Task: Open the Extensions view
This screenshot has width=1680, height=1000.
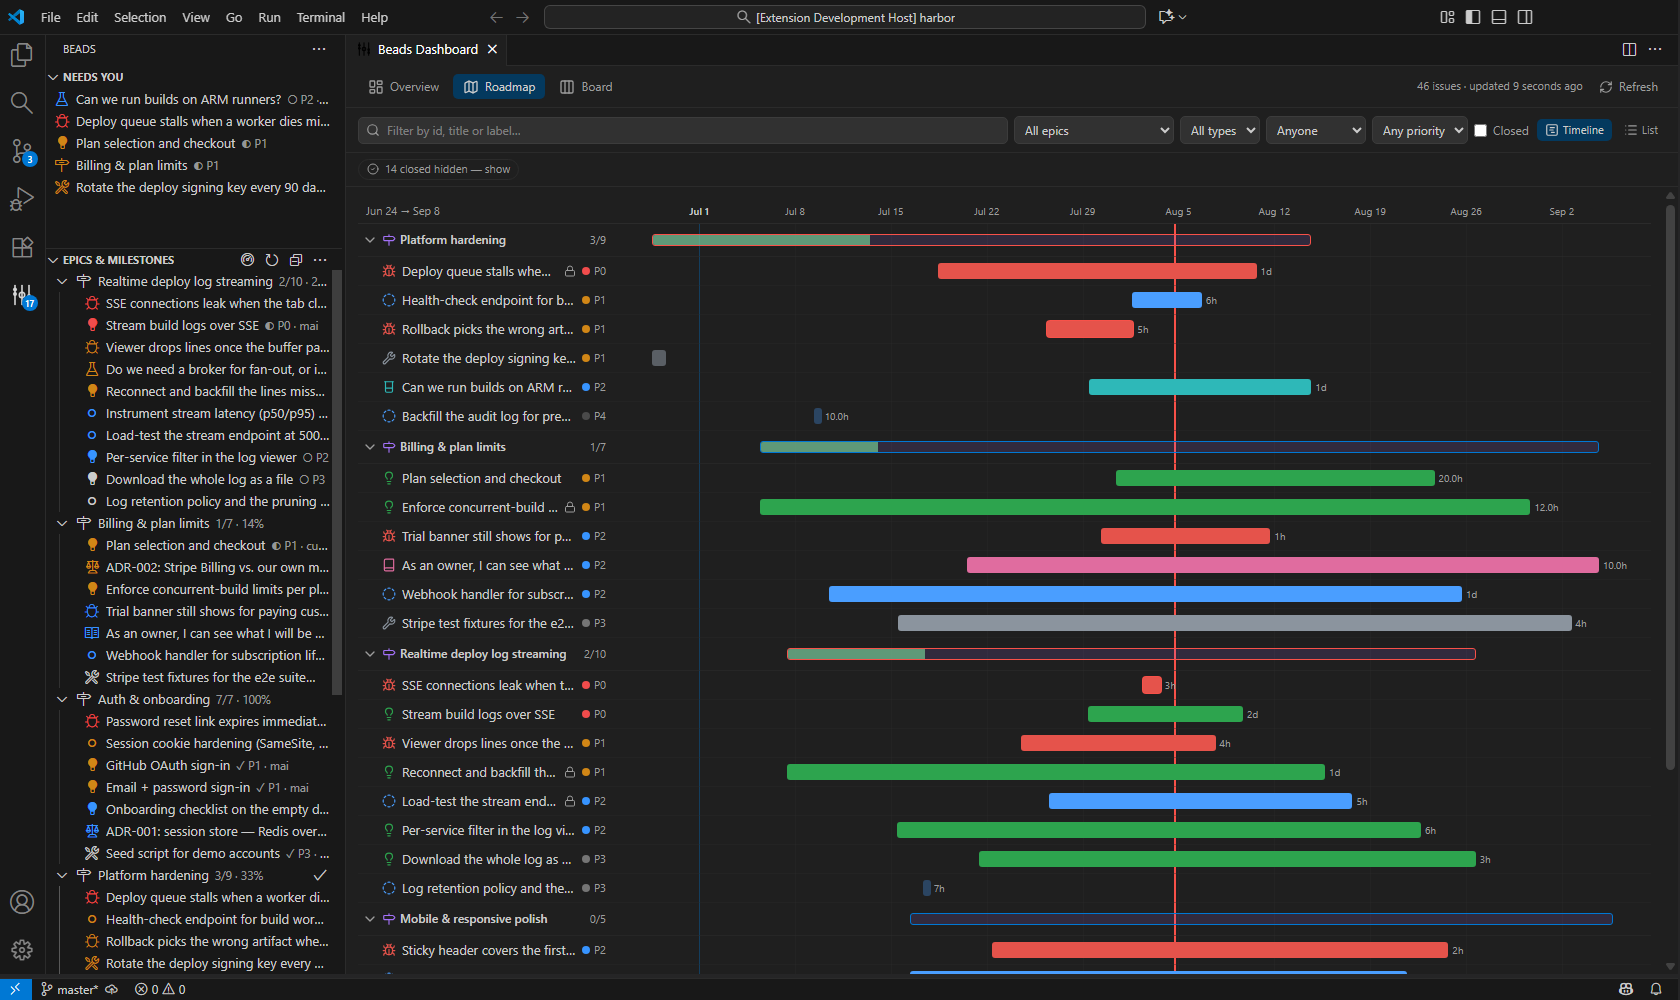Action: (22, 247)
